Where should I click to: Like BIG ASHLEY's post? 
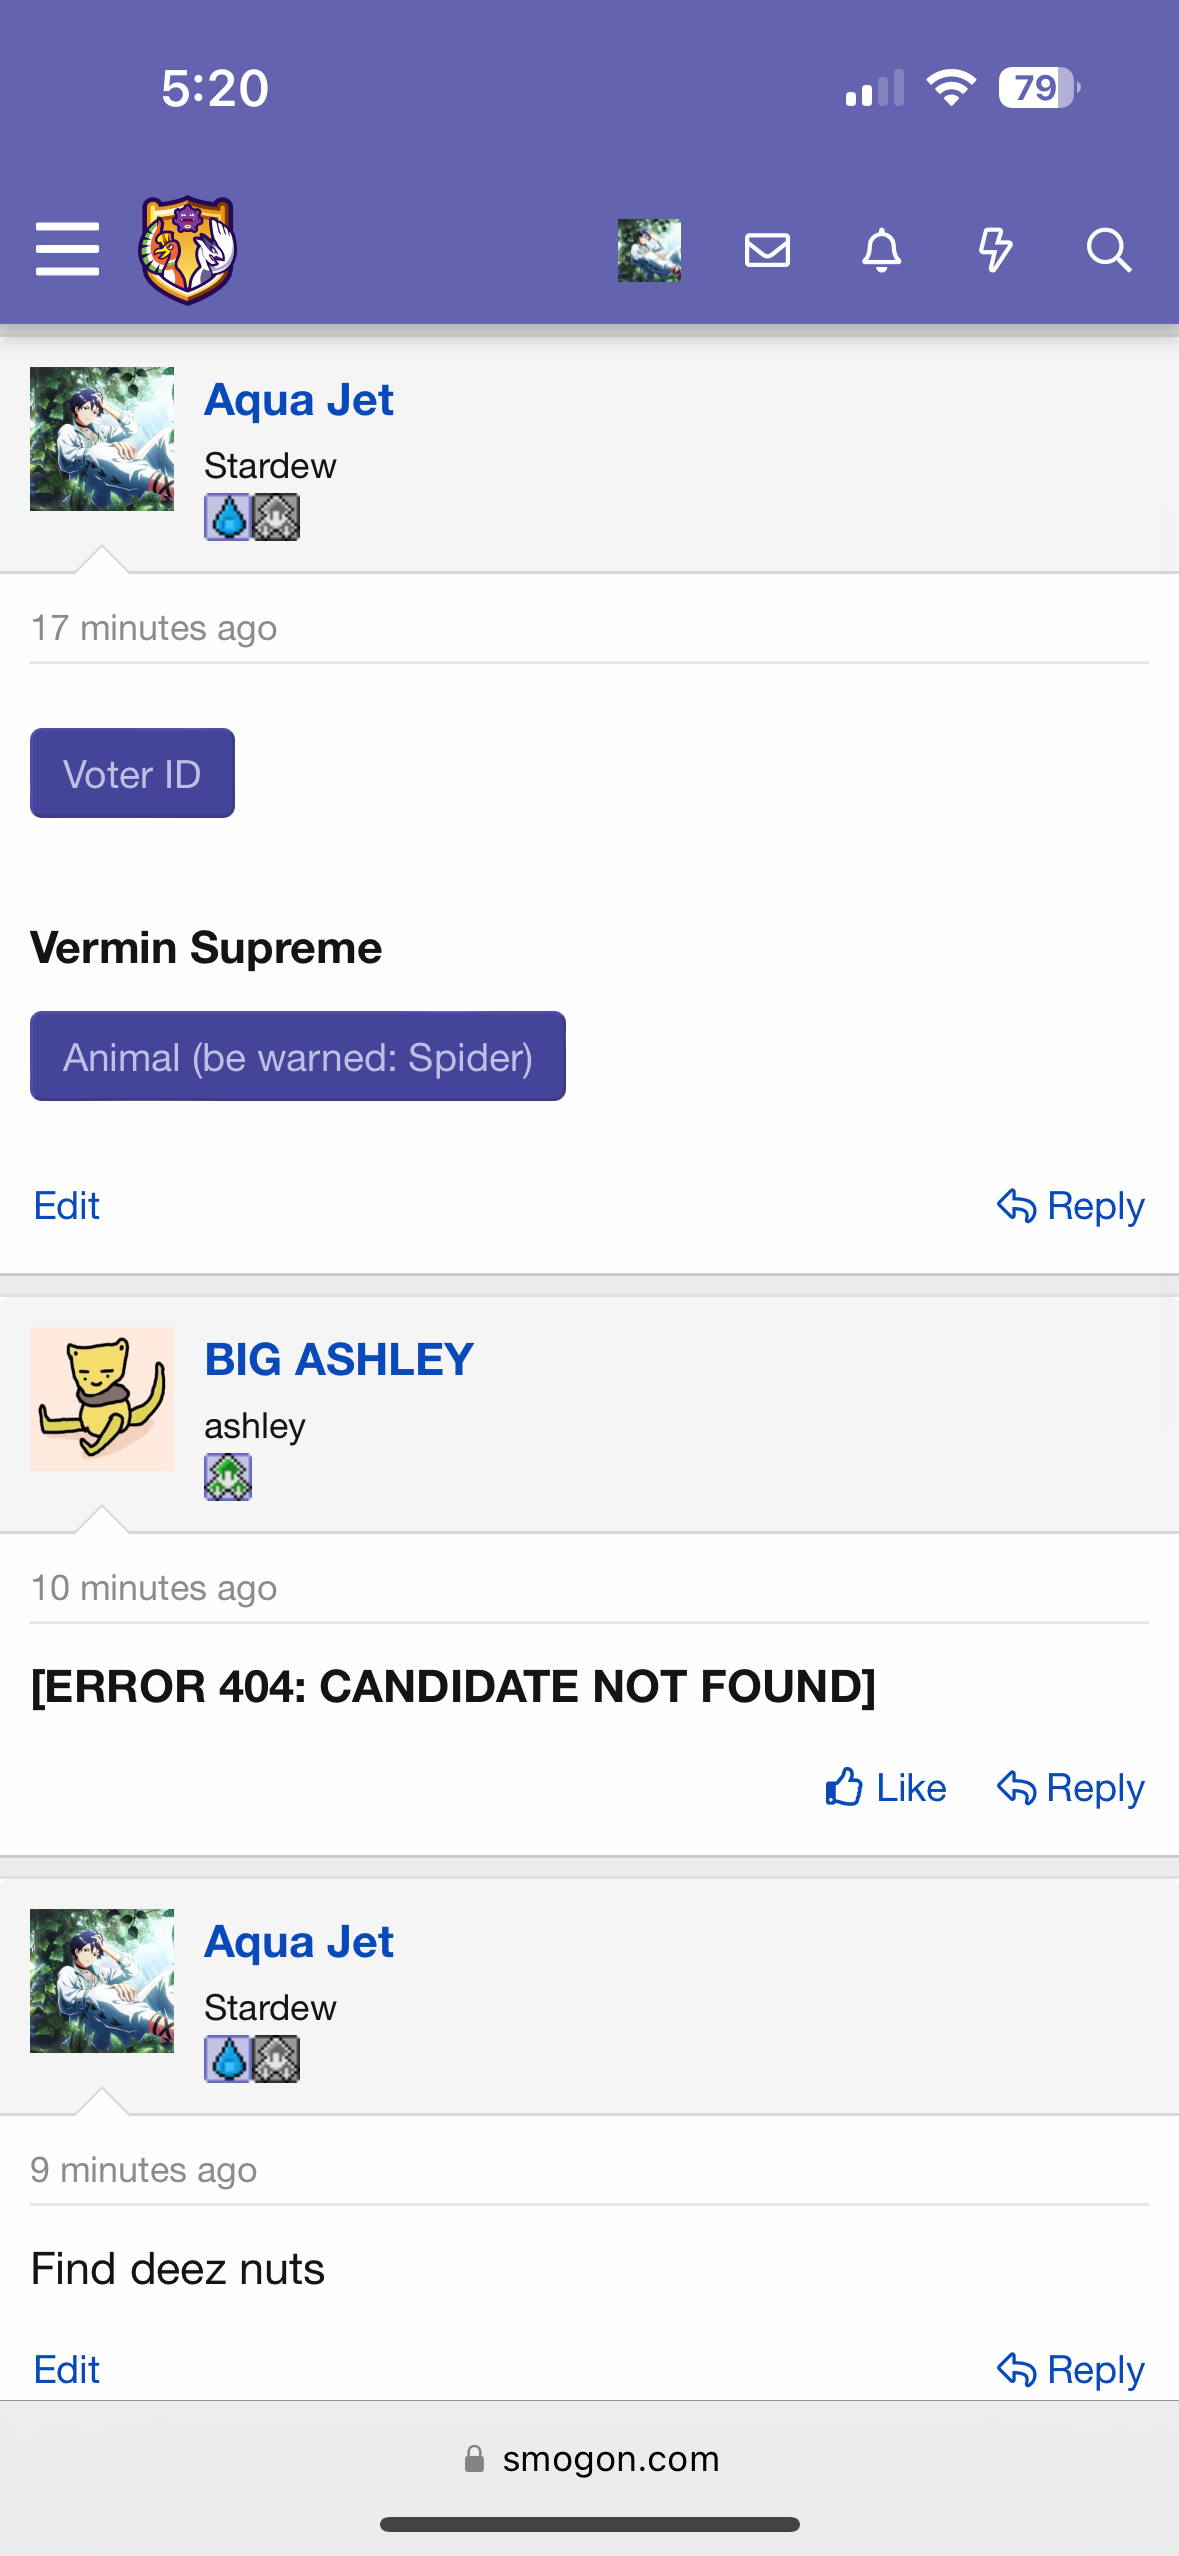885,1787
